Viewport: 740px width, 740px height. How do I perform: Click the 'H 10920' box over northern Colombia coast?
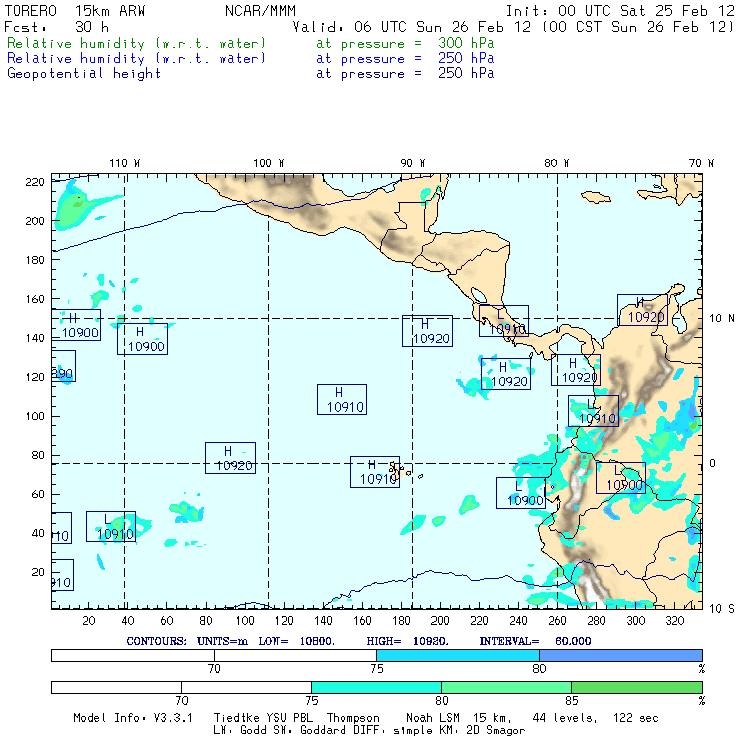(642, 310)
